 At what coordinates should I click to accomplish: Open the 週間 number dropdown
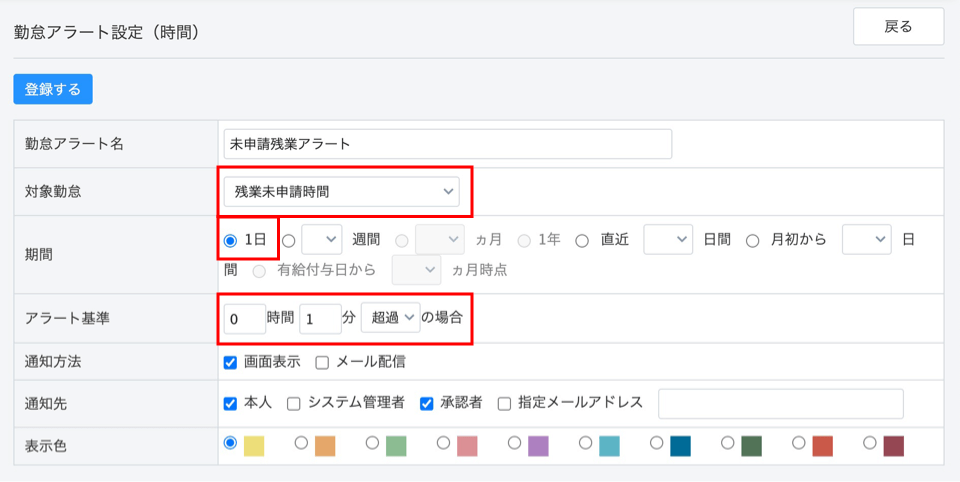[x=321, y=240]
